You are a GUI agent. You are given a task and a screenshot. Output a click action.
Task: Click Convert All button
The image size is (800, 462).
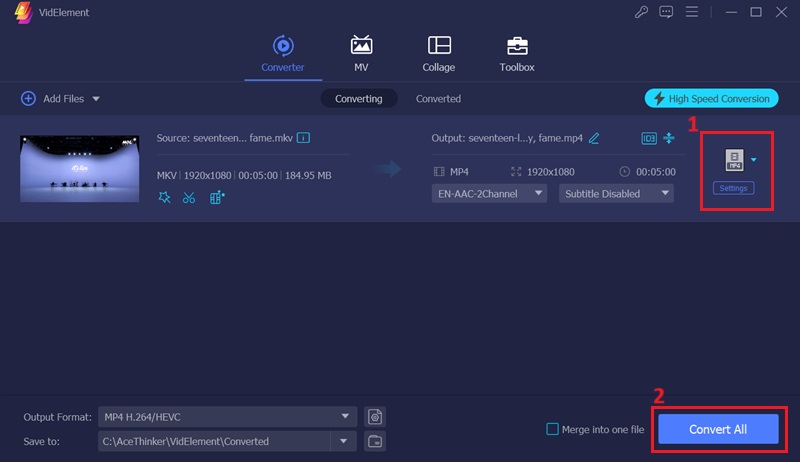(x=718, y=429)
